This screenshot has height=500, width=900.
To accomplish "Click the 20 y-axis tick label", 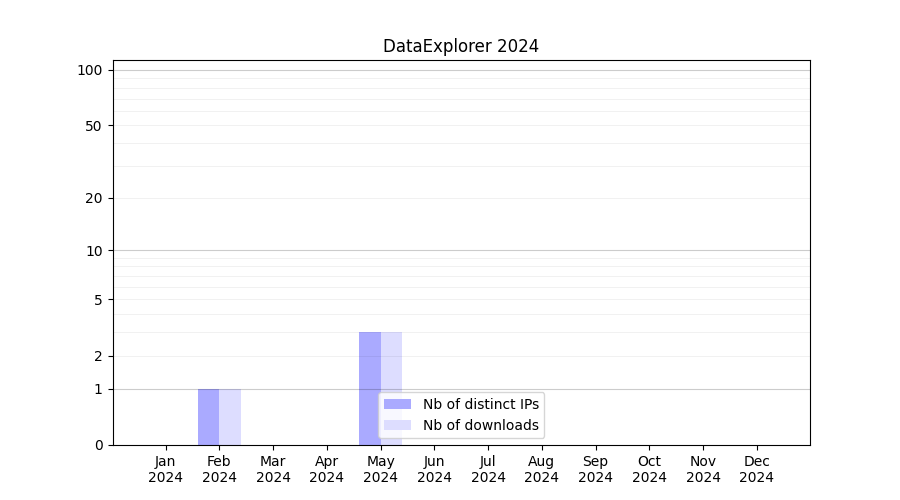I will [94, 198].
